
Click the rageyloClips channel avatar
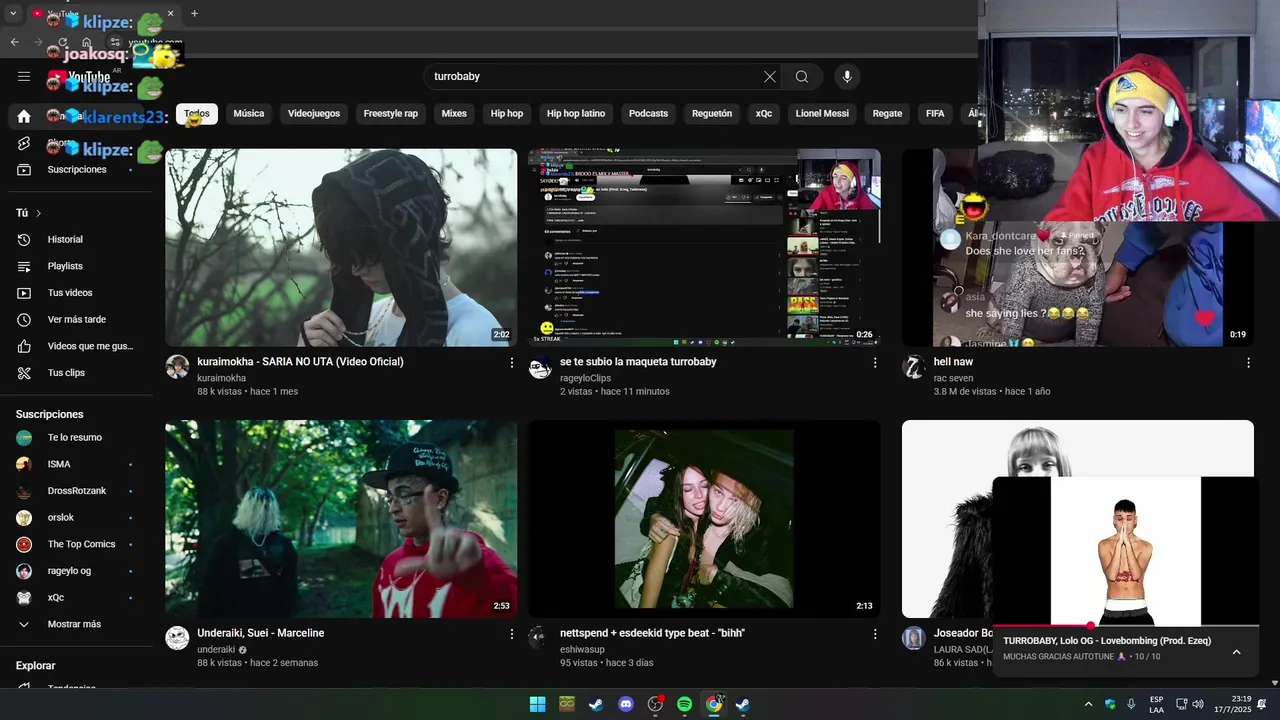click(x=540, y=367)
